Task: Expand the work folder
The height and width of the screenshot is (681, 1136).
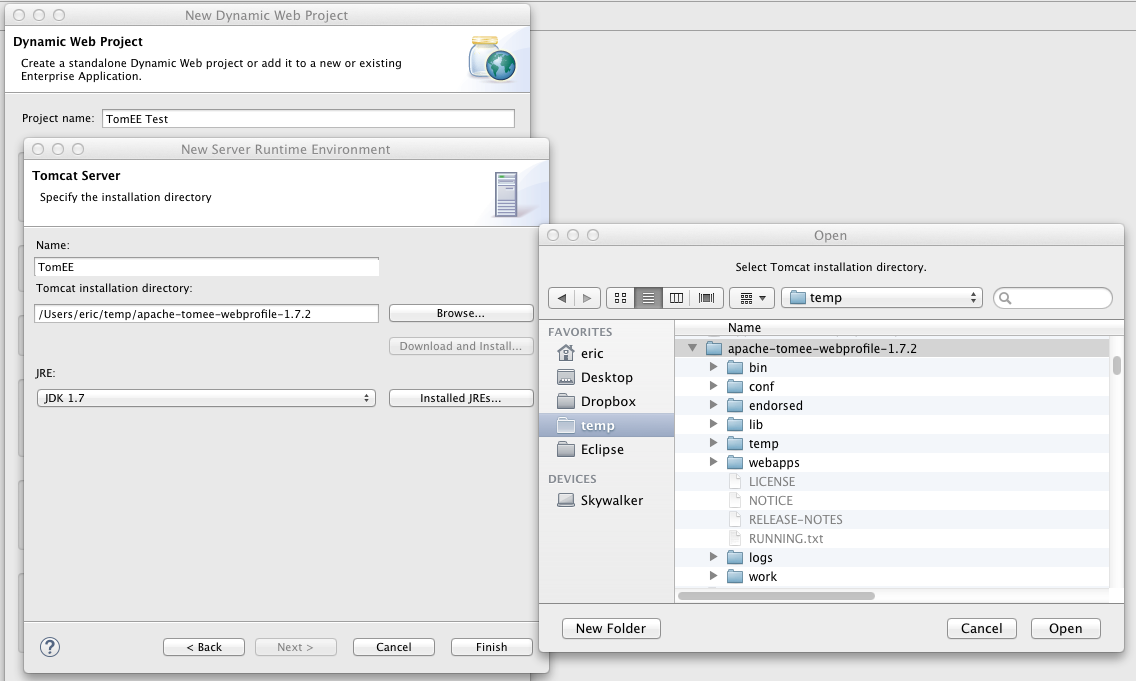Action: pos(714,576)
